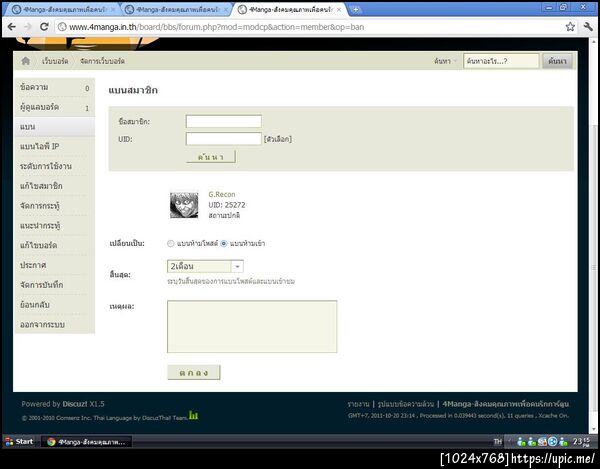Reload the page with refresh icon
Screen dimensions: 600x469
[x=44, y=27]
